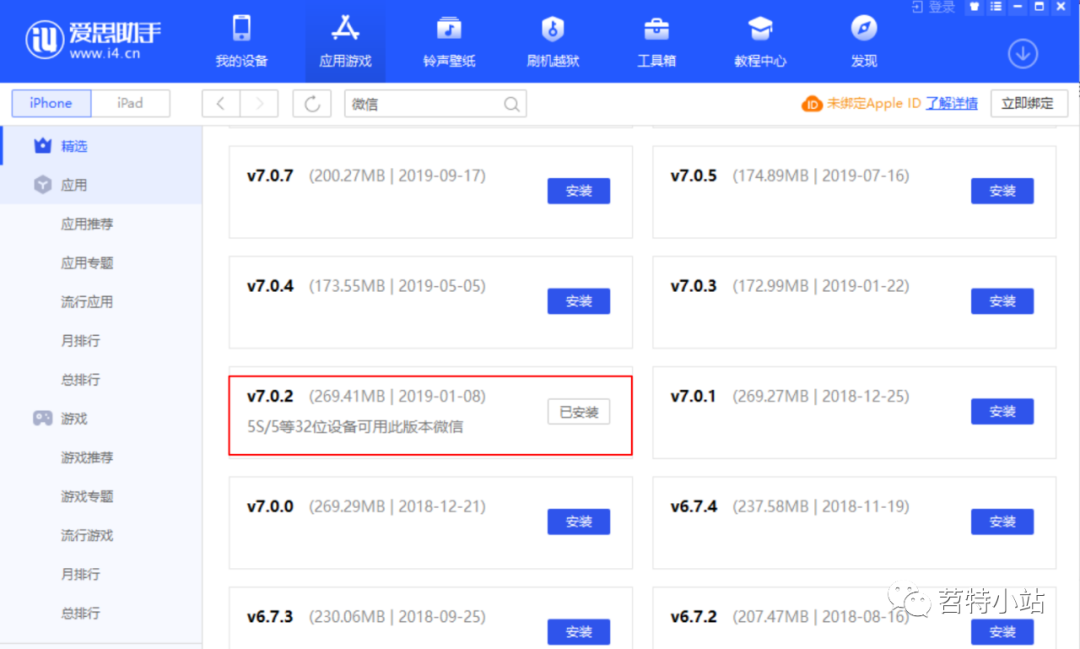This screenshot has width=1080, height=649.
Task: Click the 立即绑定 button
Action: tap(1028, 103)
